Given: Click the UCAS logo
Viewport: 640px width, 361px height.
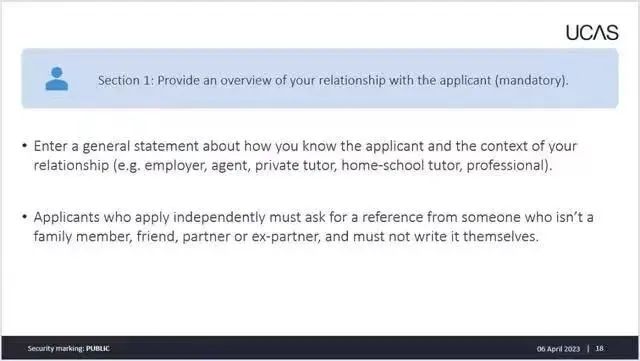Looking at the screenshot, I should pyautogui.click(x=592, y=32).
